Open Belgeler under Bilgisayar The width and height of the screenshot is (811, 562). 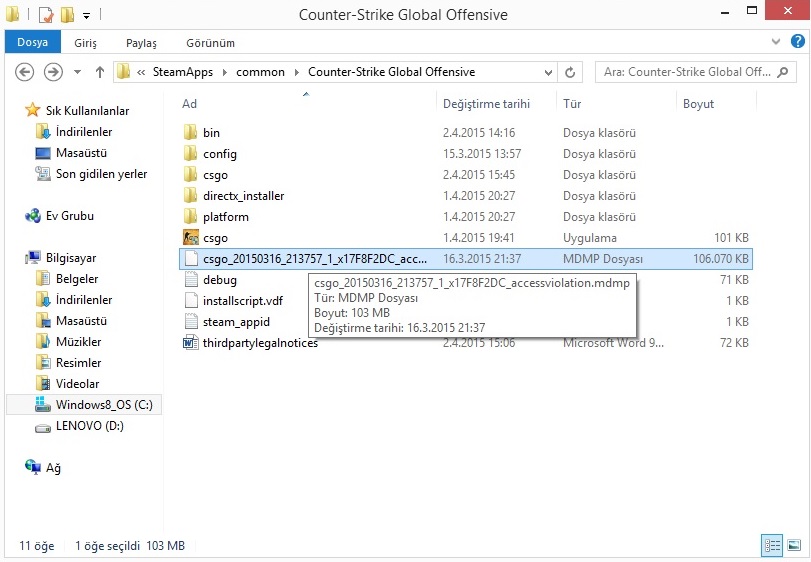(x=77, y=279)
